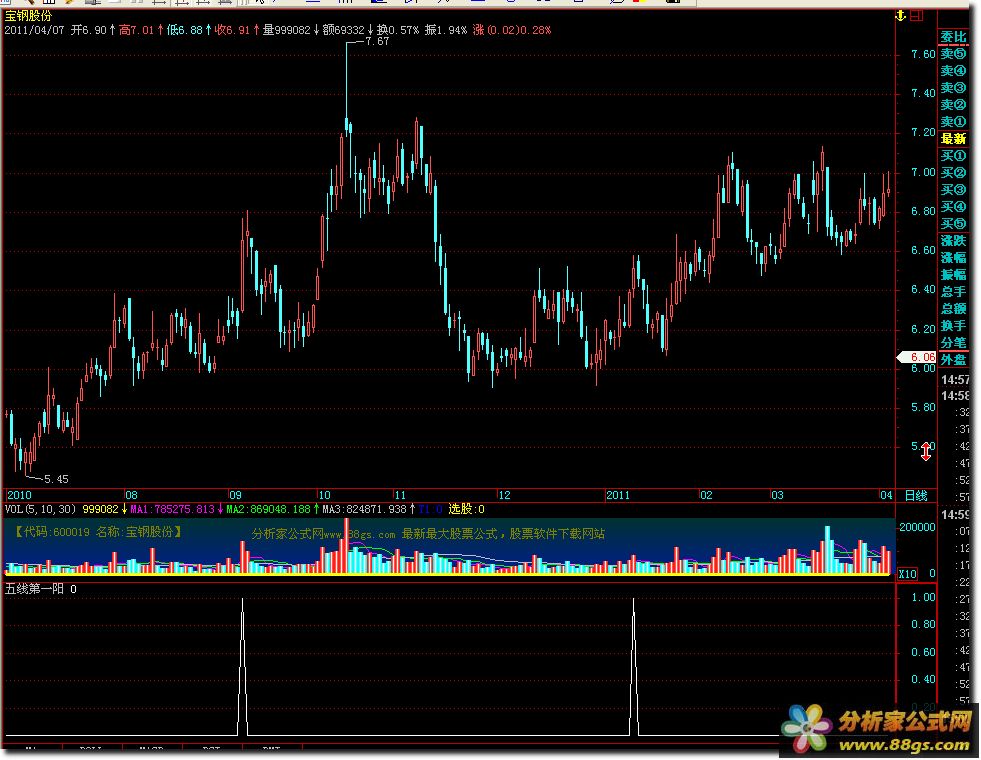Click the 日线 period label
981x760 pixels.
tap(916, 495)
